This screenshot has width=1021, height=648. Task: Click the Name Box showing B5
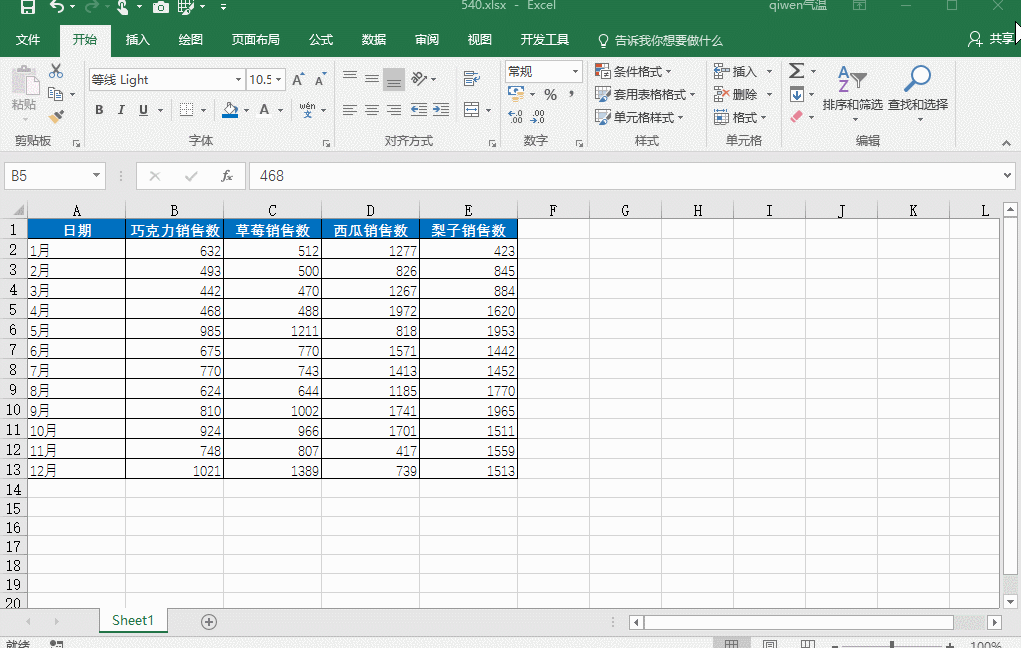[x=46, y=176]
